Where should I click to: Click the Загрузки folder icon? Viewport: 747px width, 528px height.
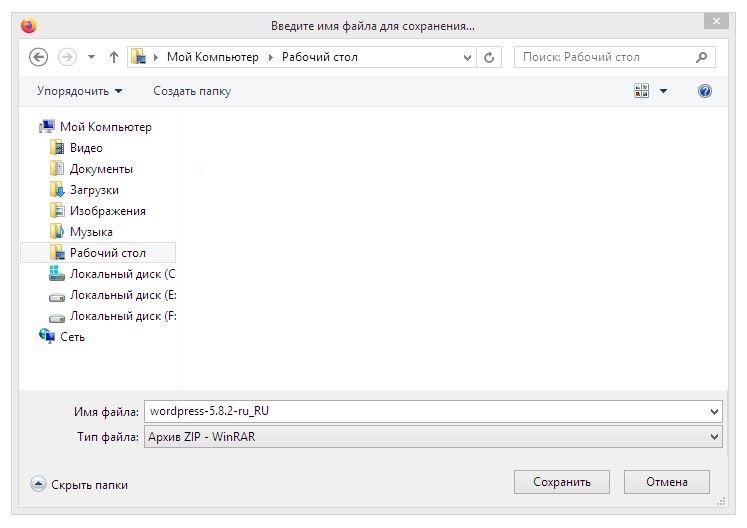coord(57,189)
